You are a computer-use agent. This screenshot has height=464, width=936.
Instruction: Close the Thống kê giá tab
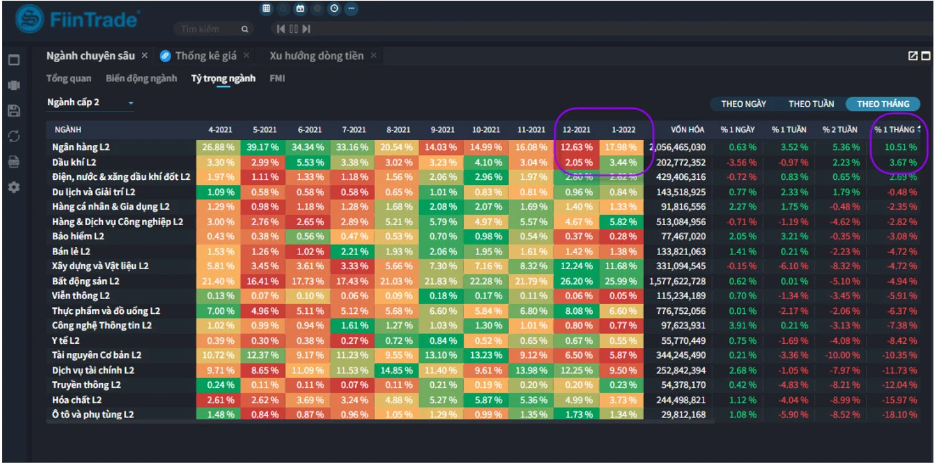pos(246,56)
